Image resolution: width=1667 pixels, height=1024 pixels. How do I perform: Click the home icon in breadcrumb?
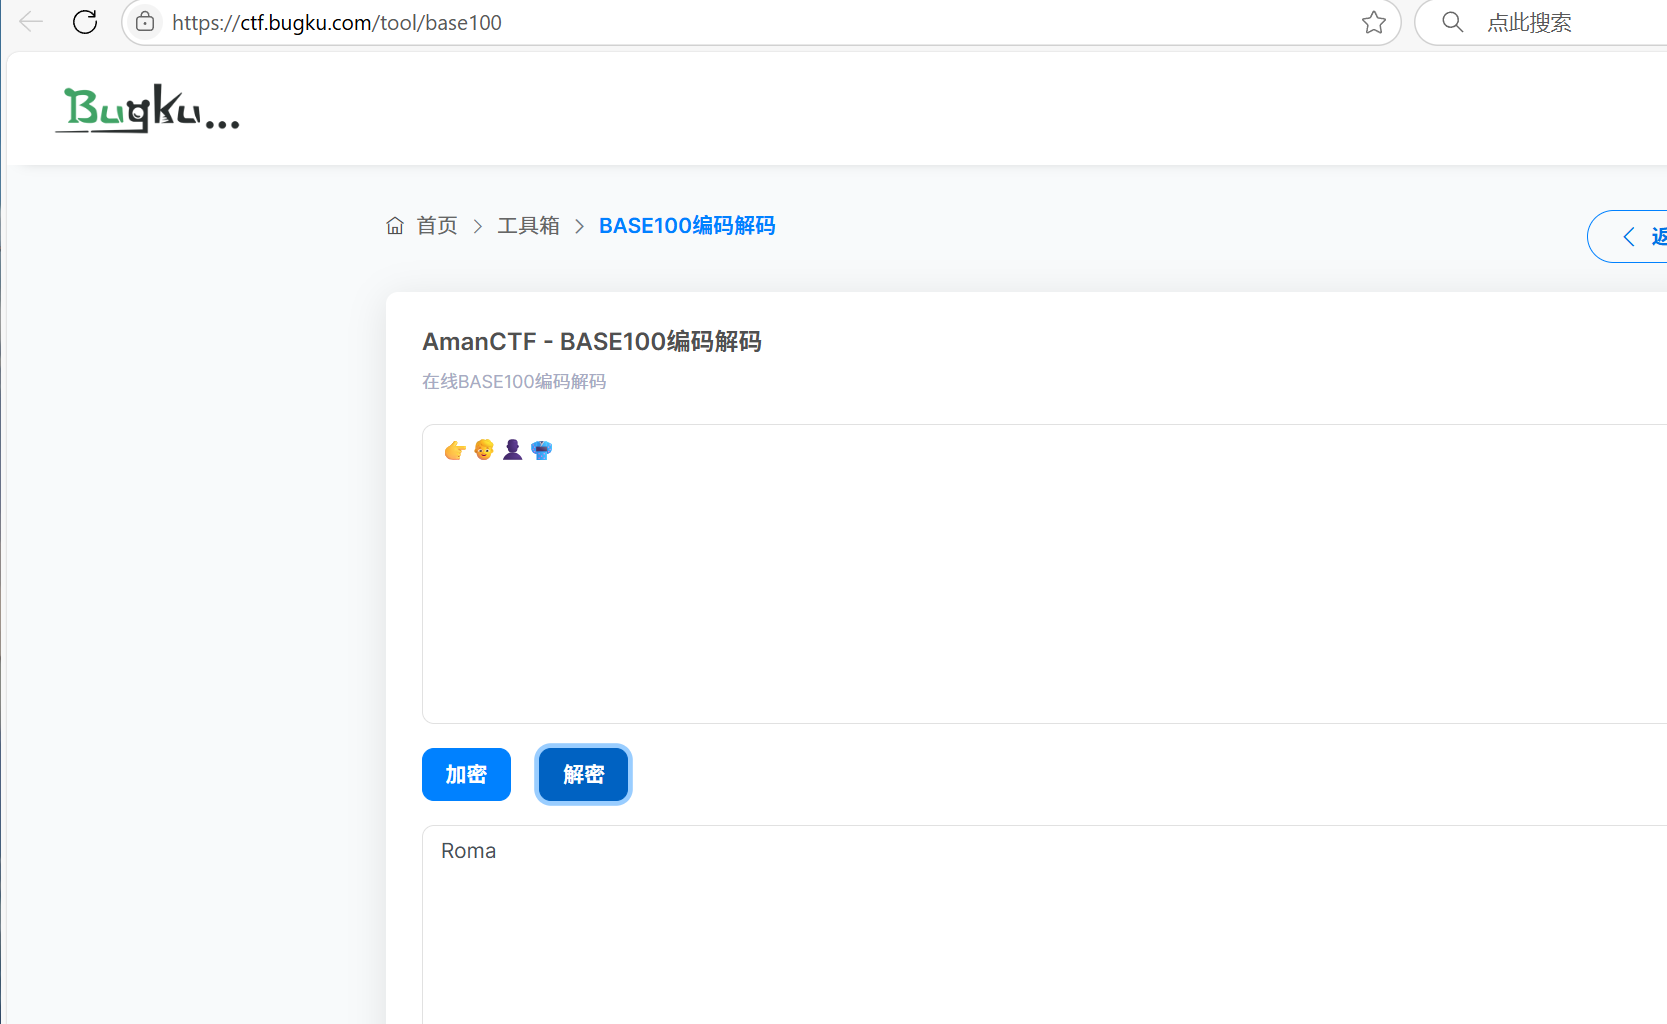395,226
